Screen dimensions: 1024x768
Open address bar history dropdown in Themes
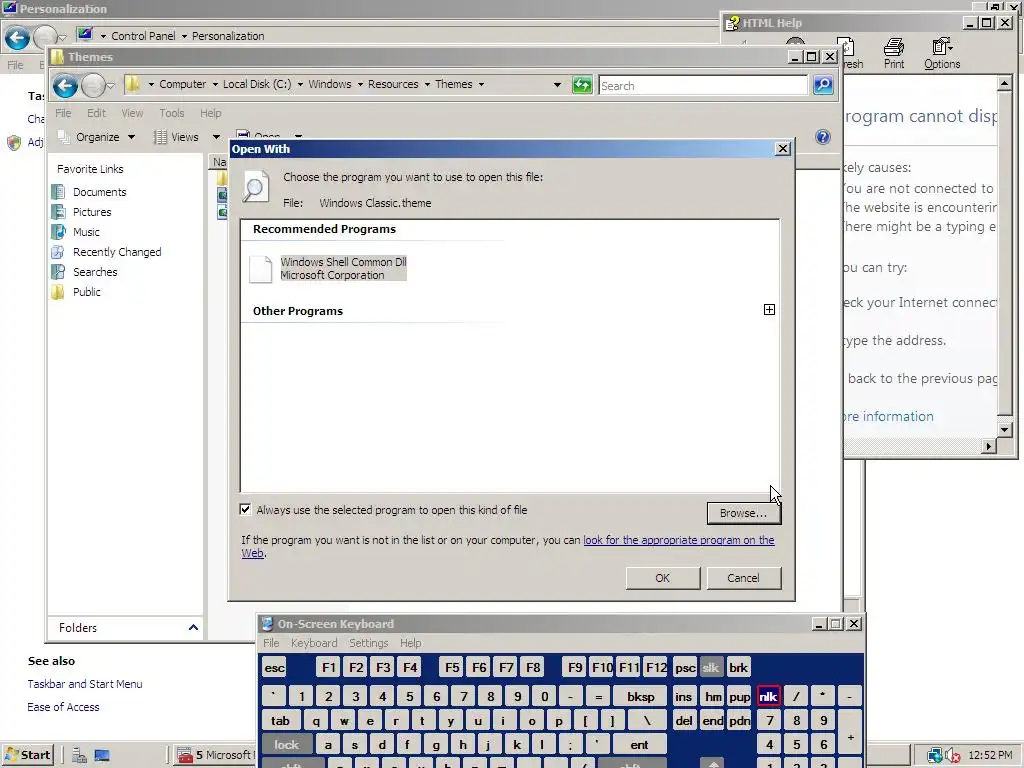point(557,85)
